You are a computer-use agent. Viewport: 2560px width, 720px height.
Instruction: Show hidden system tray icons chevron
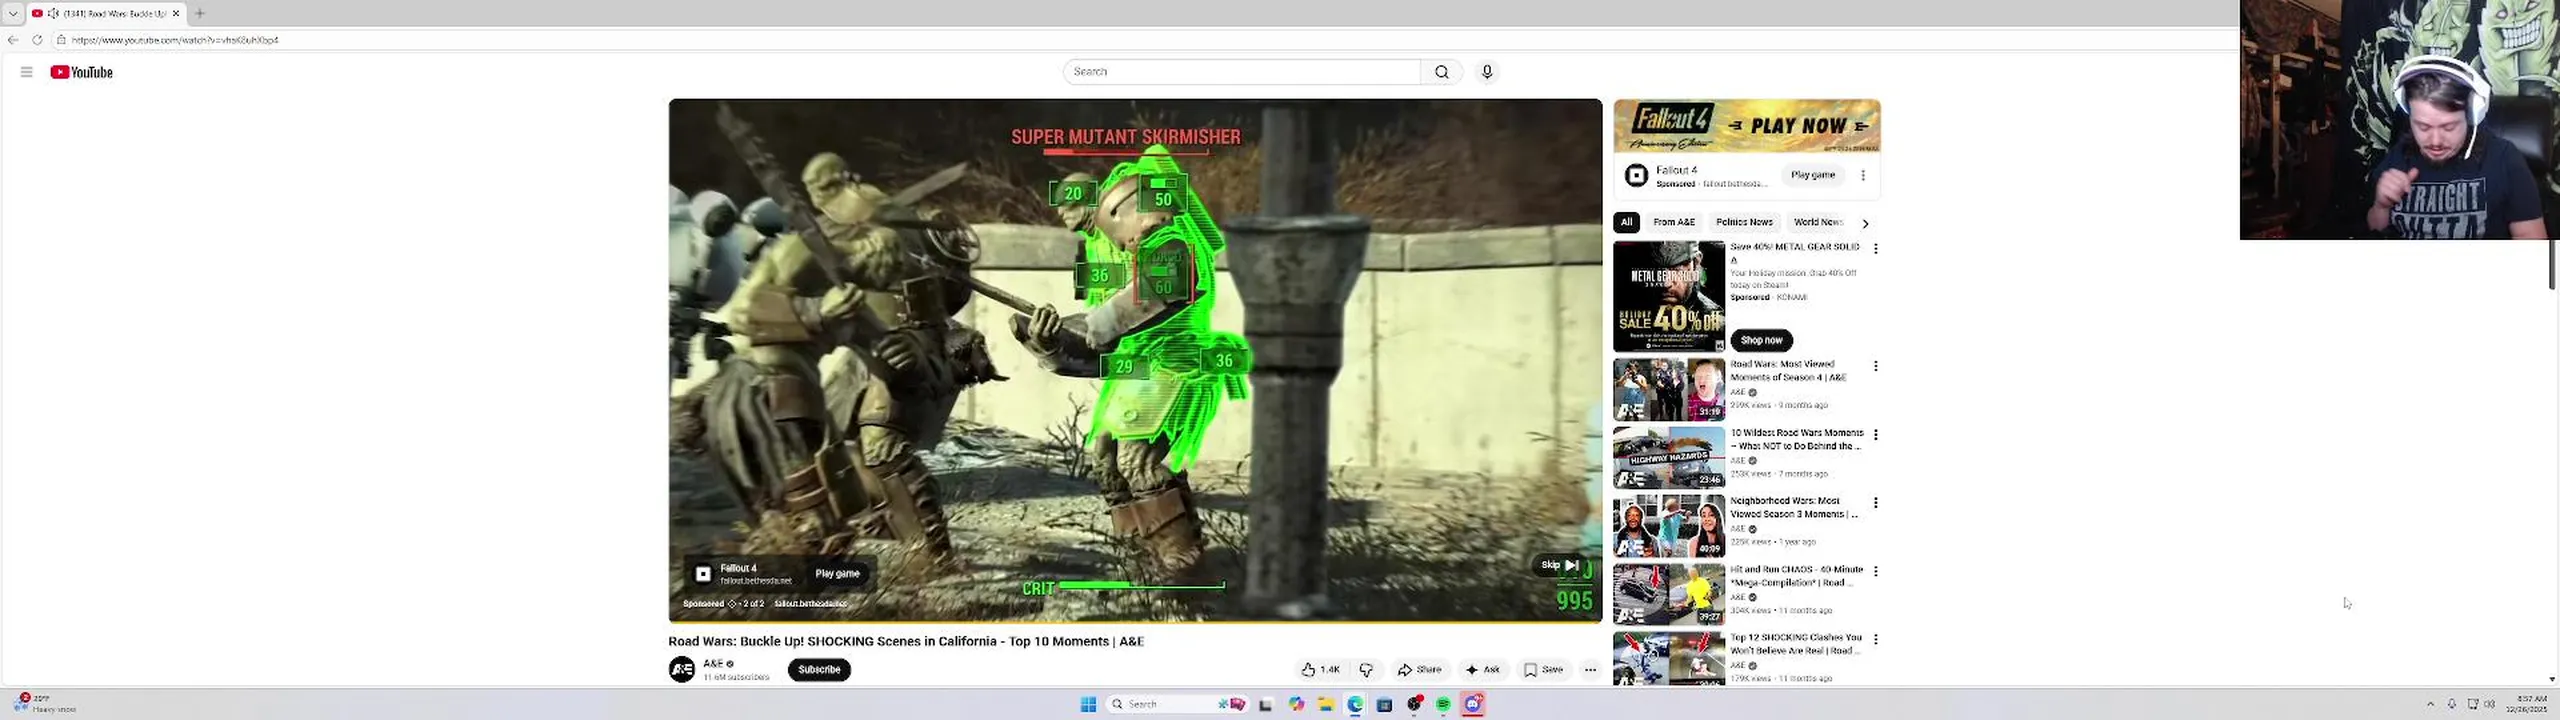click(x=2430, y=704)
